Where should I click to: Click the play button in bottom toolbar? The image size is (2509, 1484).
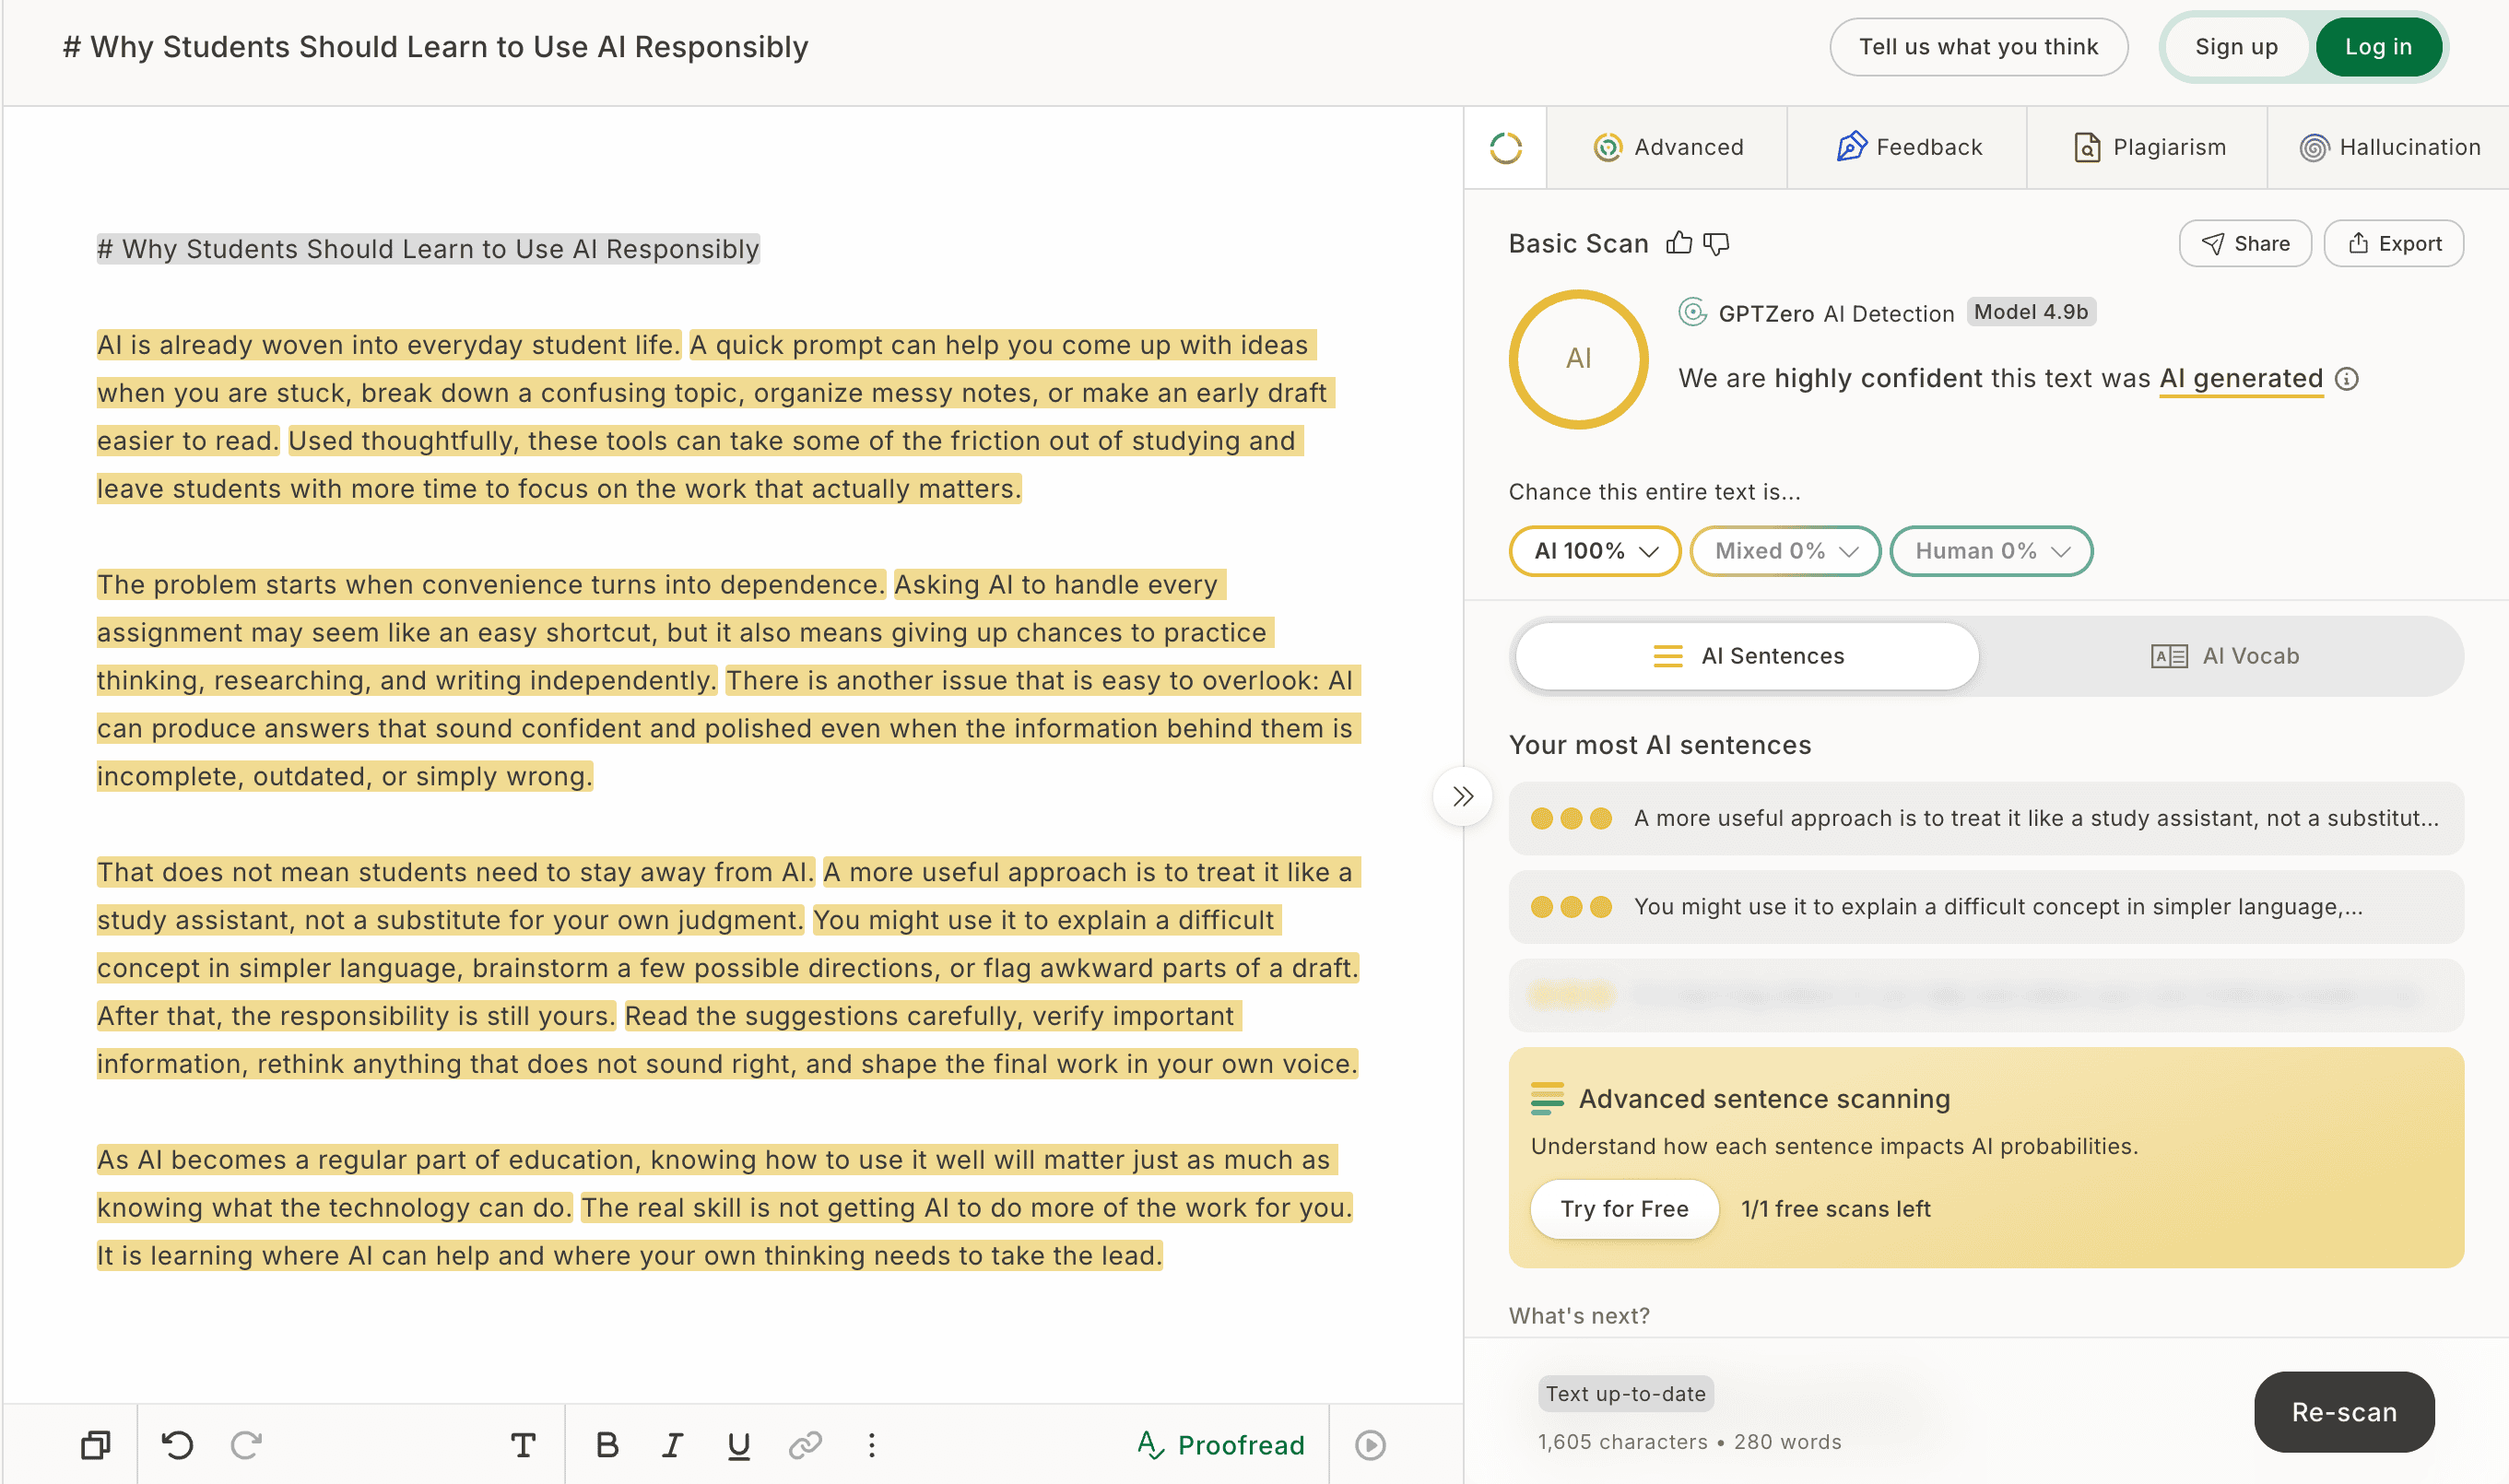(1370, 1444)
